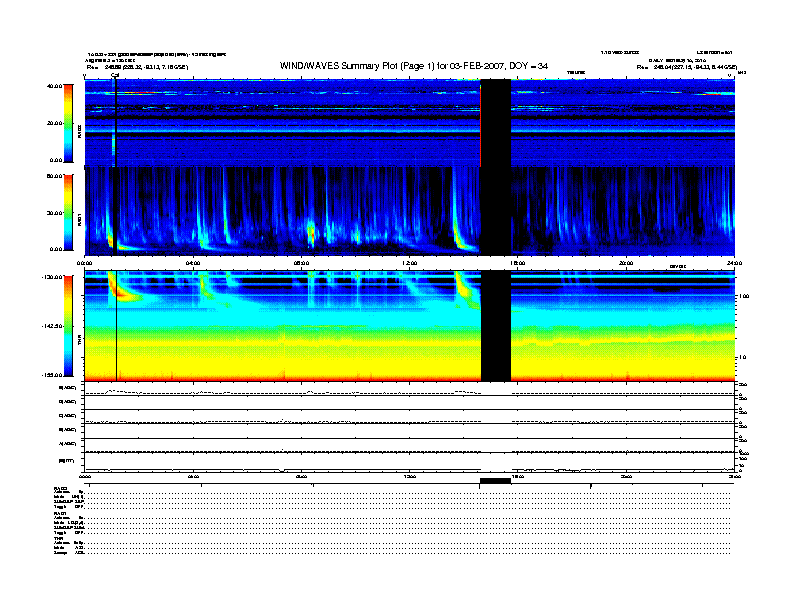Click the 08:00 label under RAD1 panel
This screenshot has height=612, width=792.
tap(302, 263)
